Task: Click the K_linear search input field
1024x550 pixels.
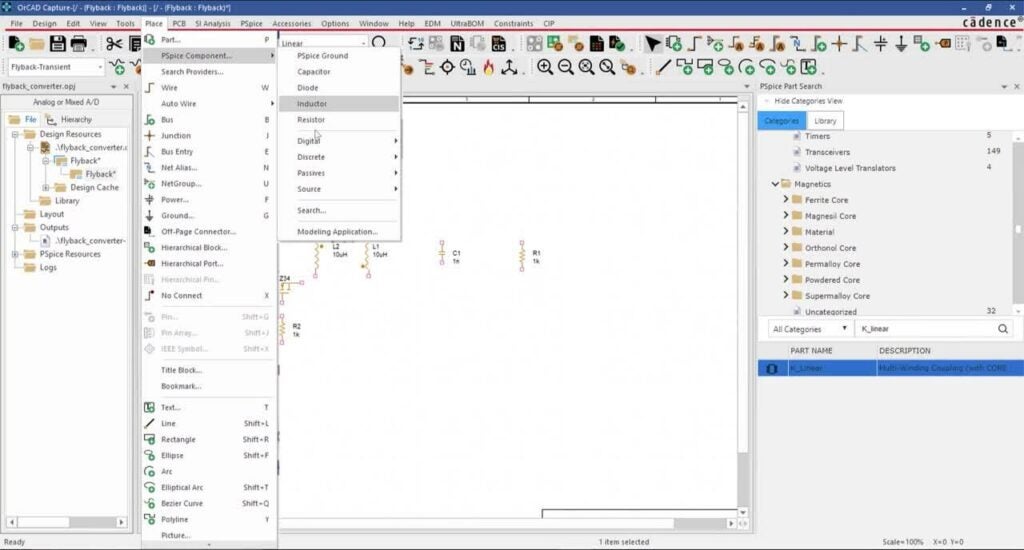Action: tap(926, 329)
